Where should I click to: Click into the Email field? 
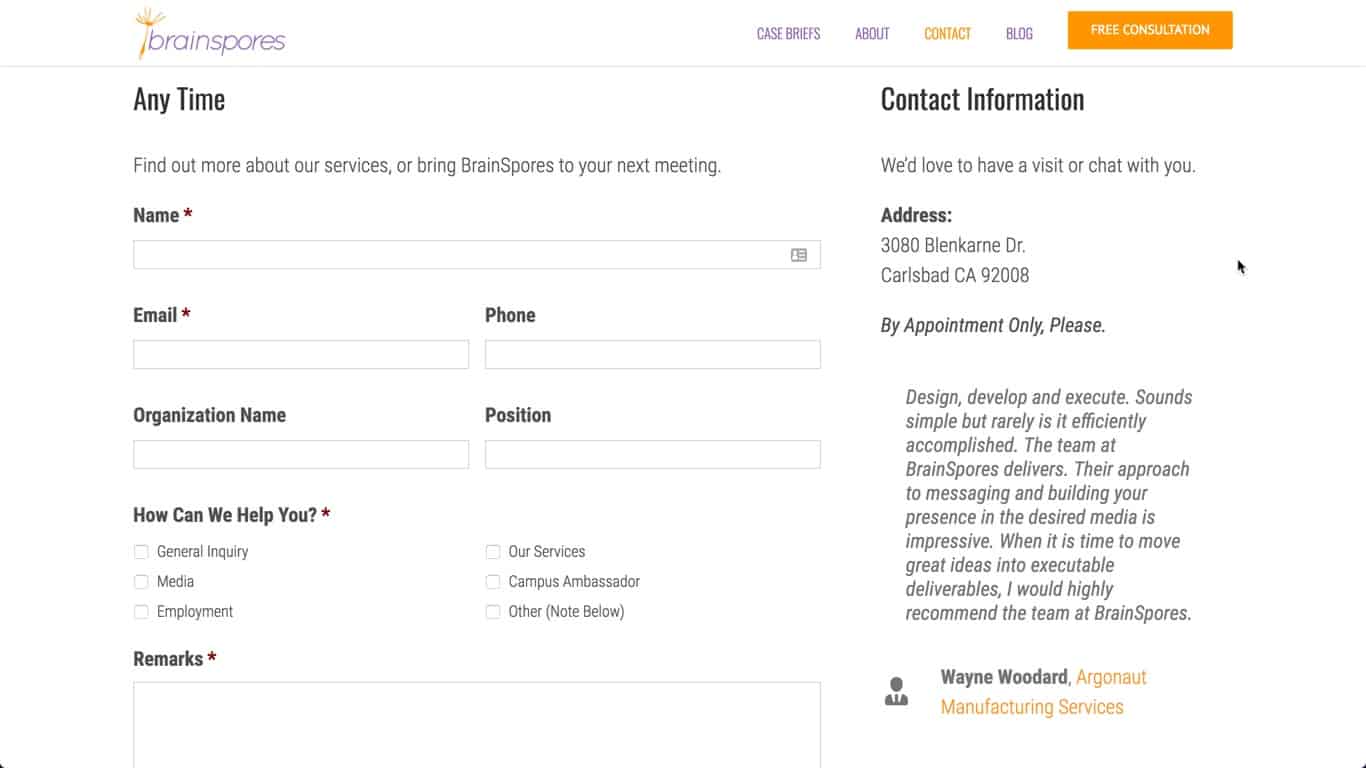[x=300, y=355]
